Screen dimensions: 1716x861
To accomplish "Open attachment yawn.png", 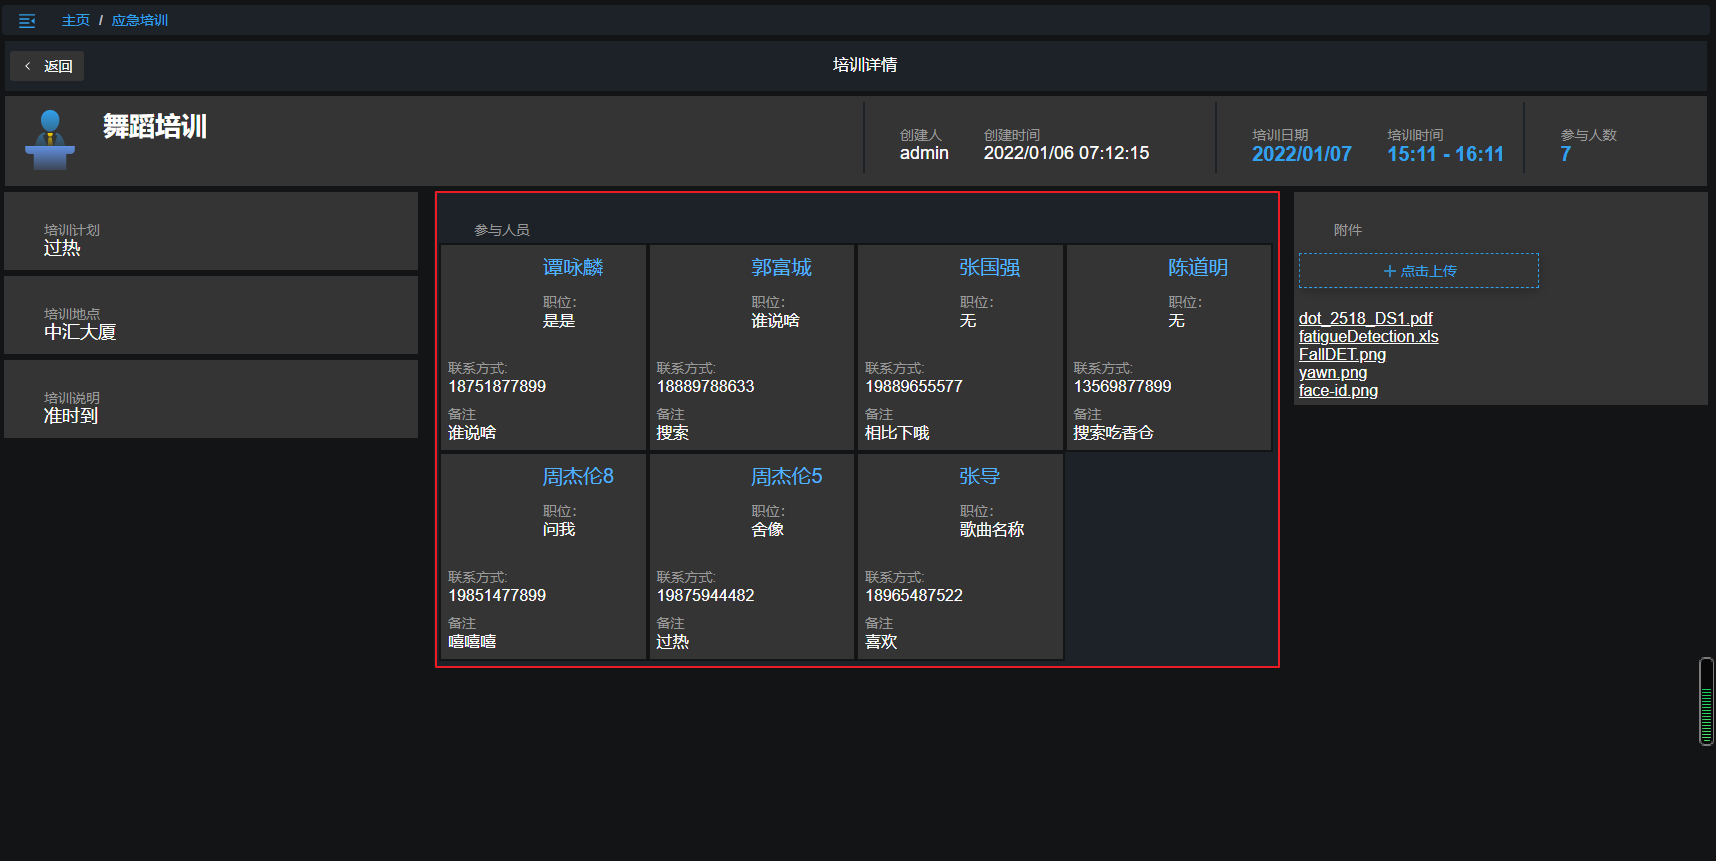I will click(x=1333, y=372).
